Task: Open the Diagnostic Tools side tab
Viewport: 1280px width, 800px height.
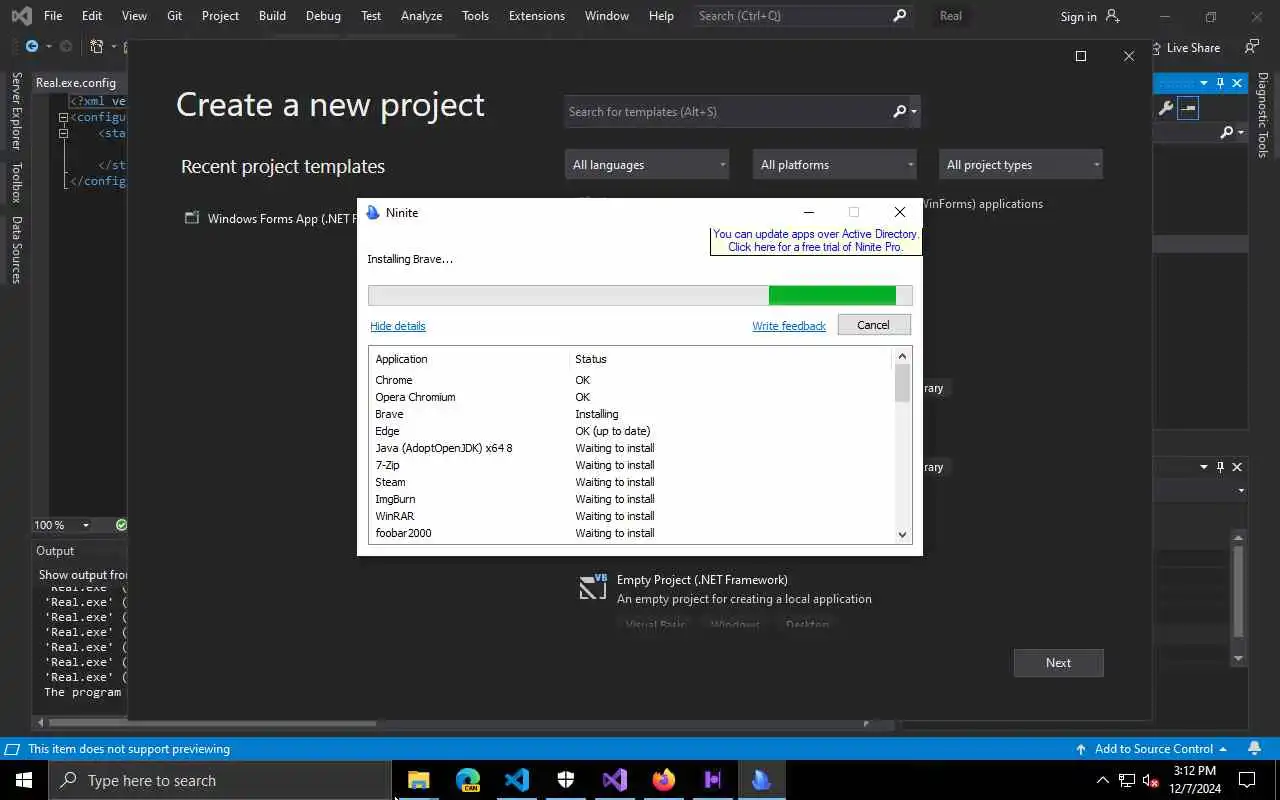Action: pos(1263,115)
